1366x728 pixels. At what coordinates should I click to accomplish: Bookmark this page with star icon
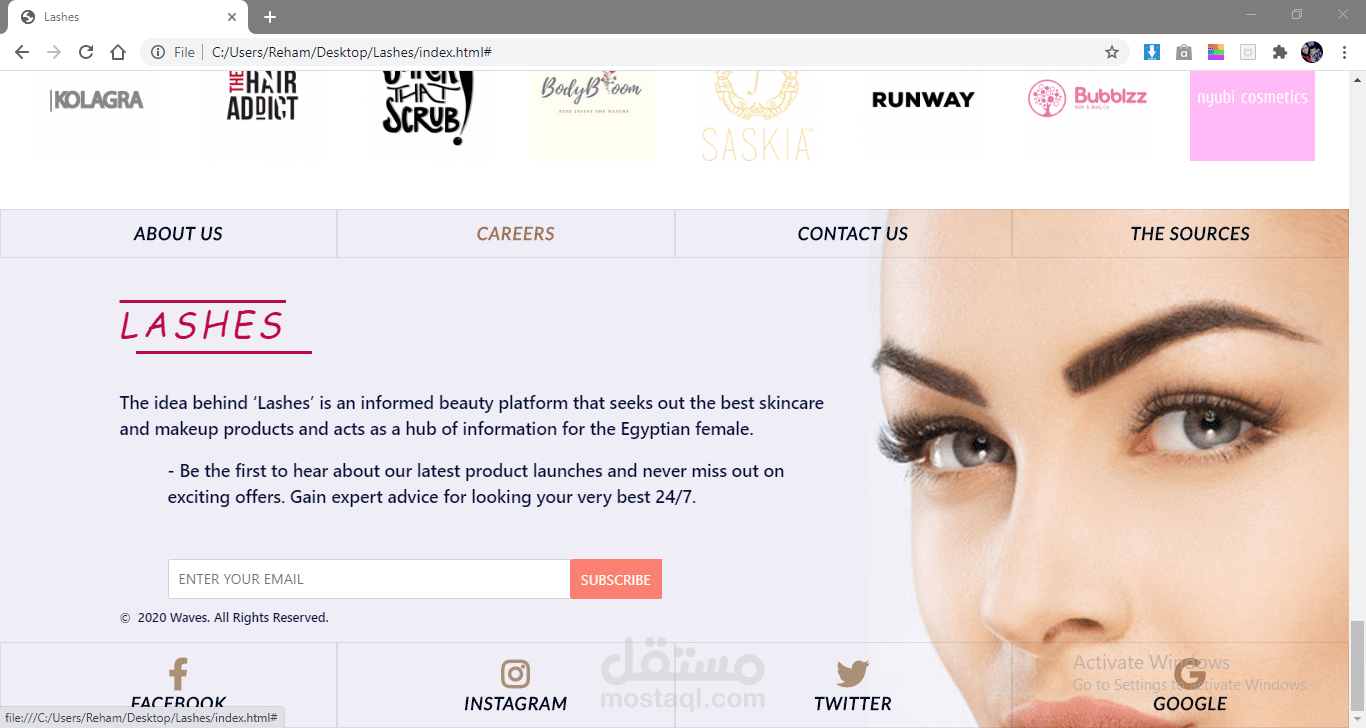[1112, 52]
